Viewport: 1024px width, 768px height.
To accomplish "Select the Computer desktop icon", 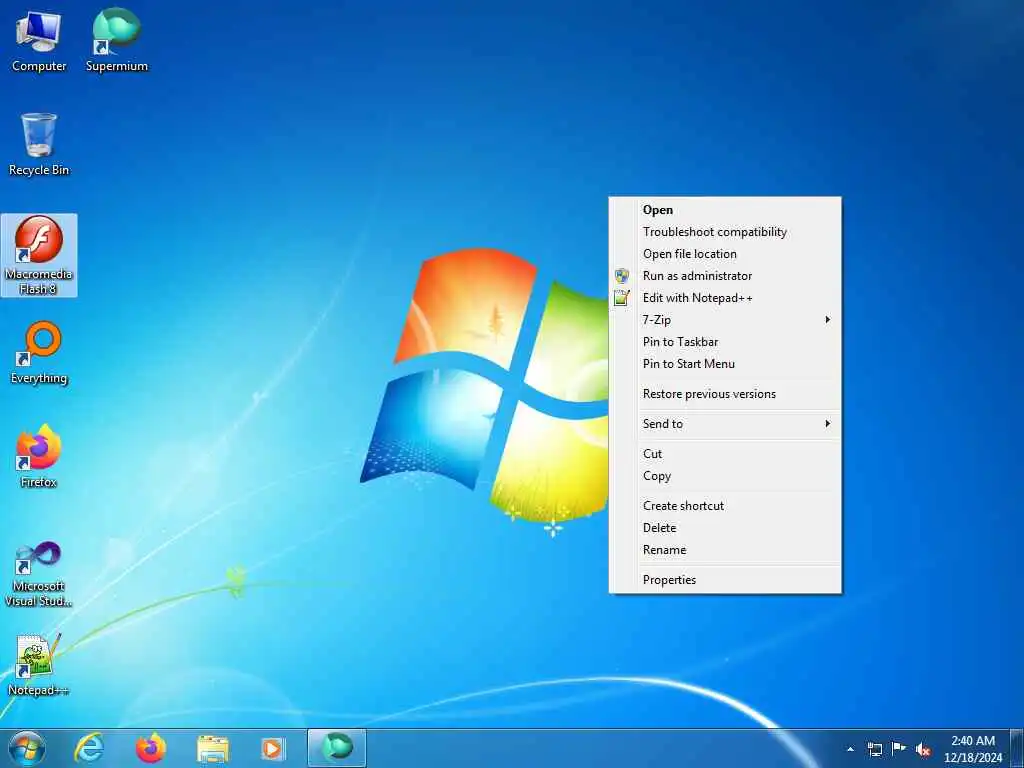I will [x=39, y=42].
